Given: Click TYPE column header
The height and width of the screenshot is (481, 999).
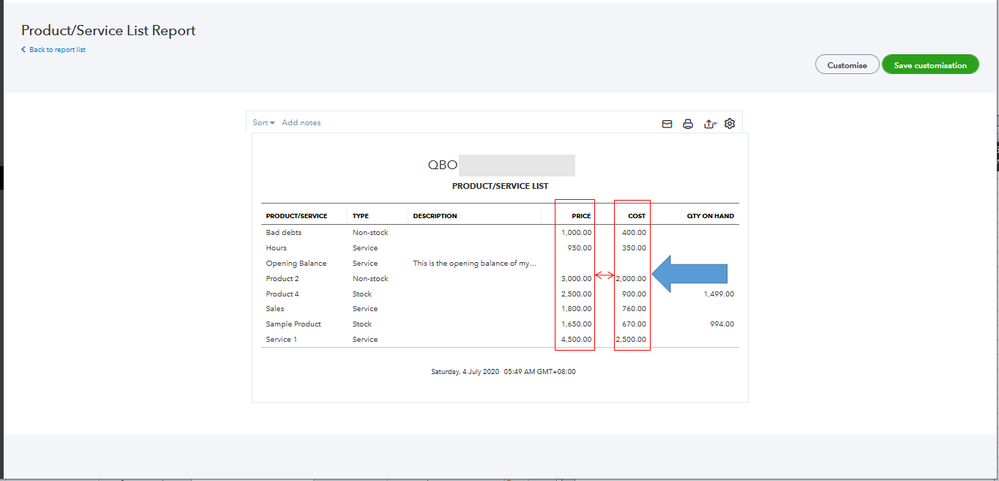Looking at the screenshot, I should tap(361, 216).
